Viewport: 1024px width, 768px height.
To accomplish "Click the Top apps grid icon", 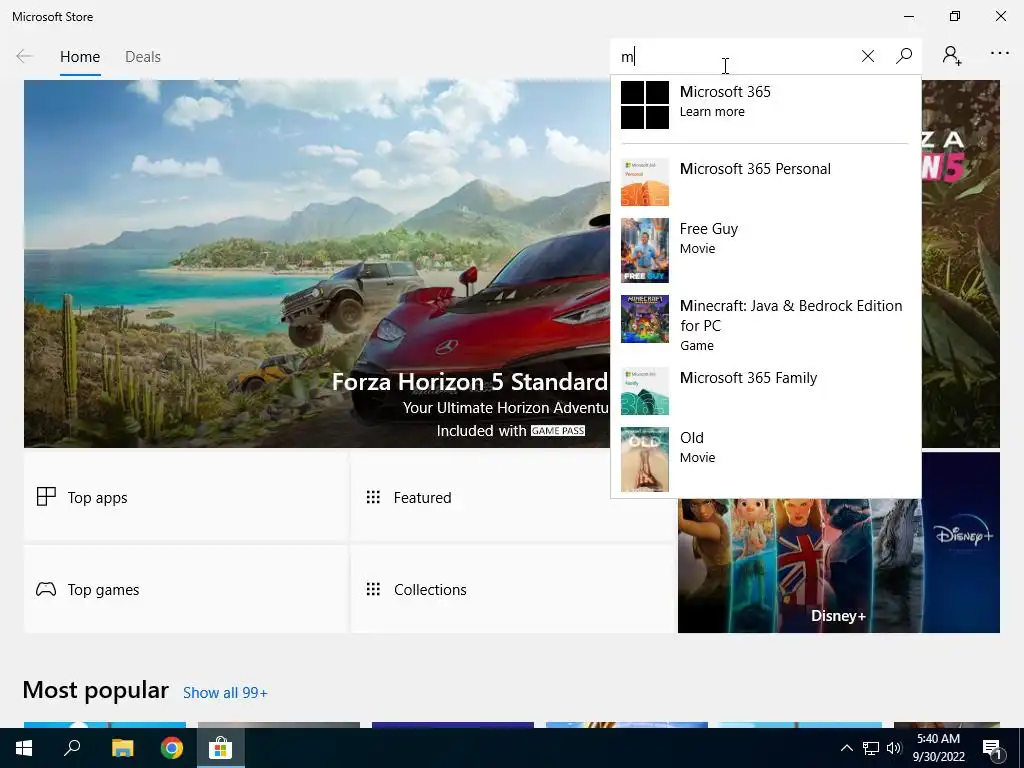I will 46,496.
